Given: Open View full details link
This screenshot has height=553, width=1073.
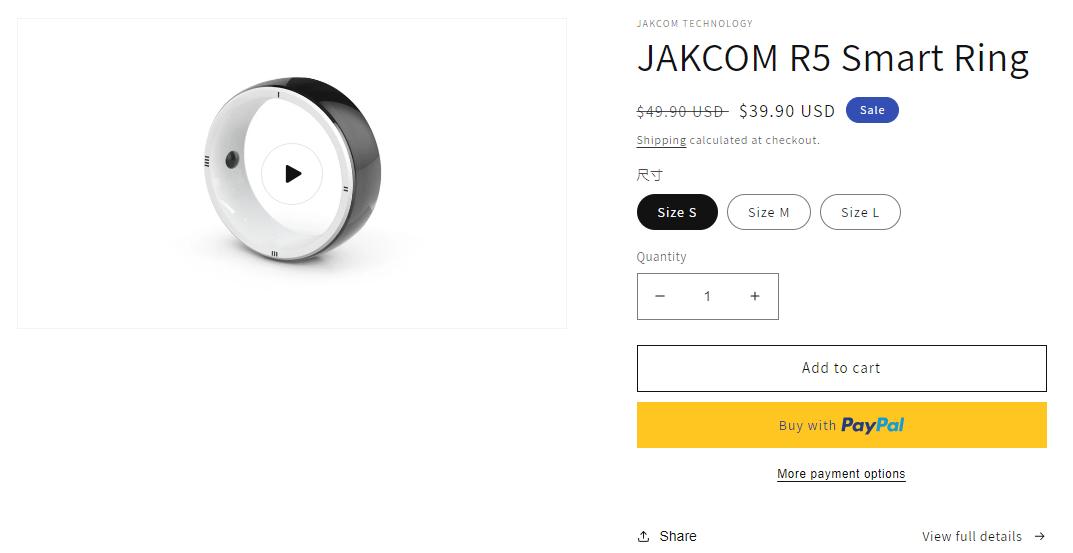Looking at the screenshot, I should (x=971, y=536).
